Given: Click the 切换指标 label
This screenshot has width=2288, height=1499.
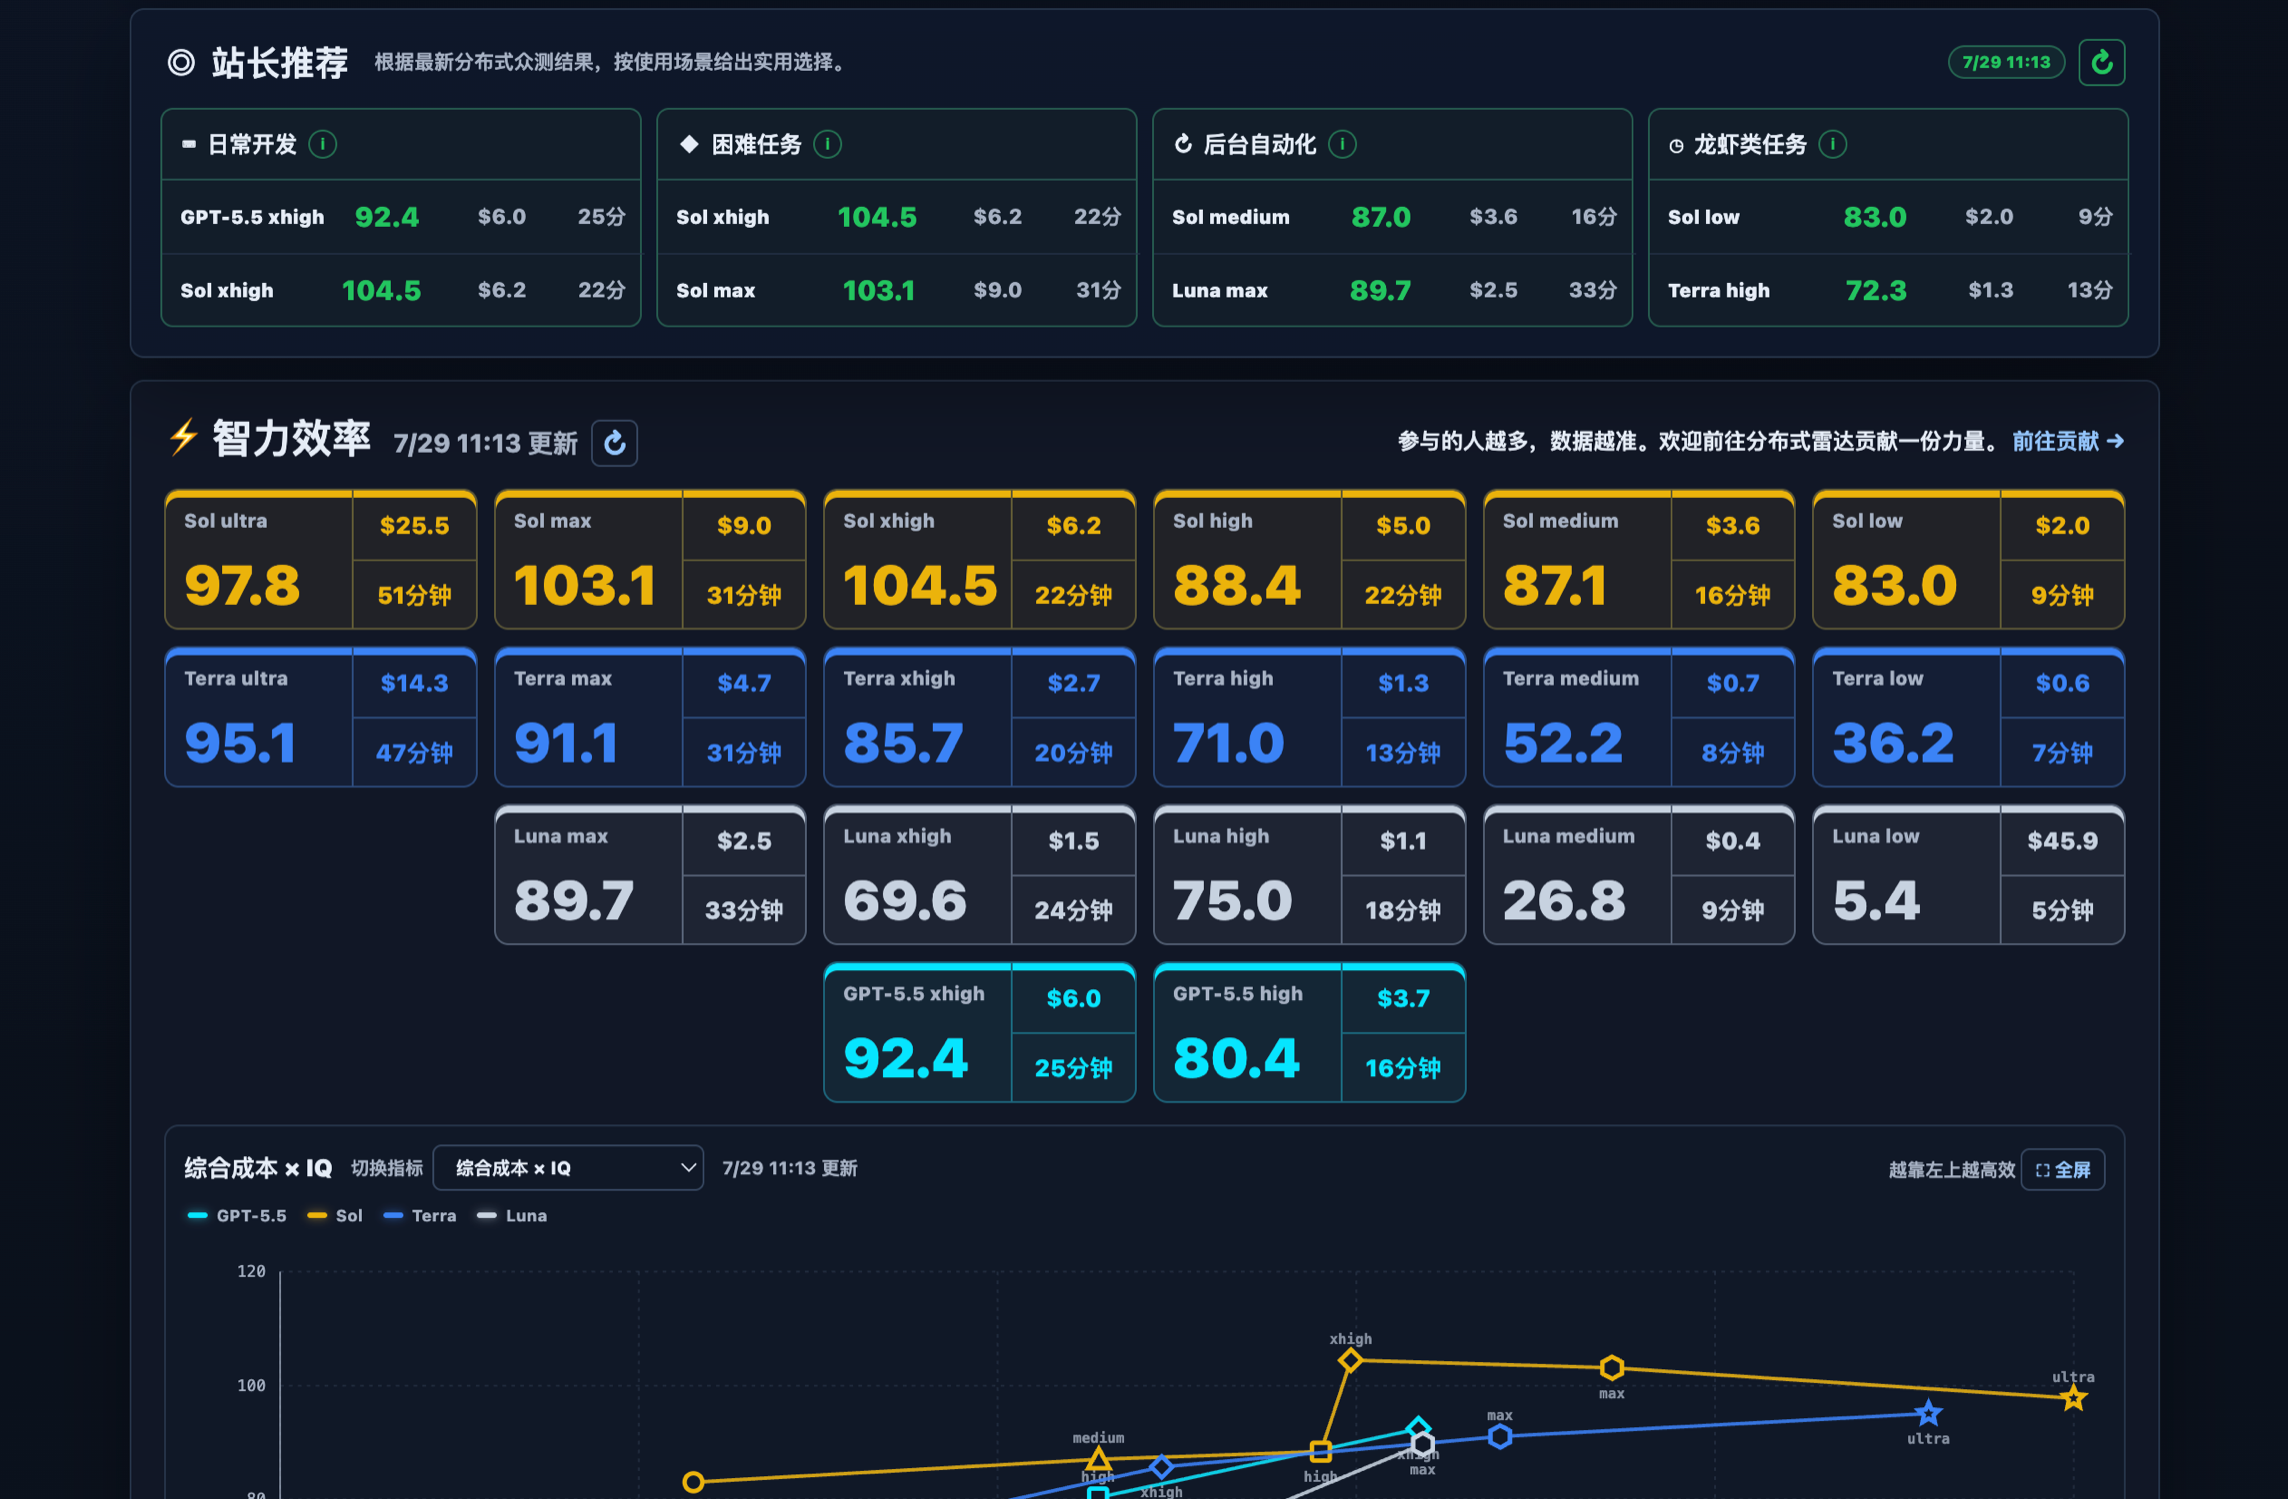Looking at the screenshot, I should tap(386, 1168).
